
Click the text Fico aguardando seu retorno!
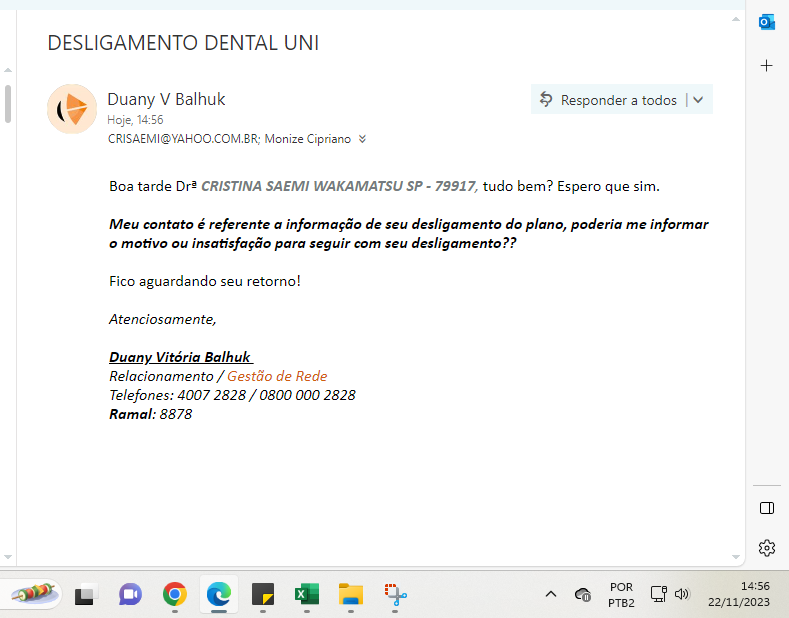(205, 281)
